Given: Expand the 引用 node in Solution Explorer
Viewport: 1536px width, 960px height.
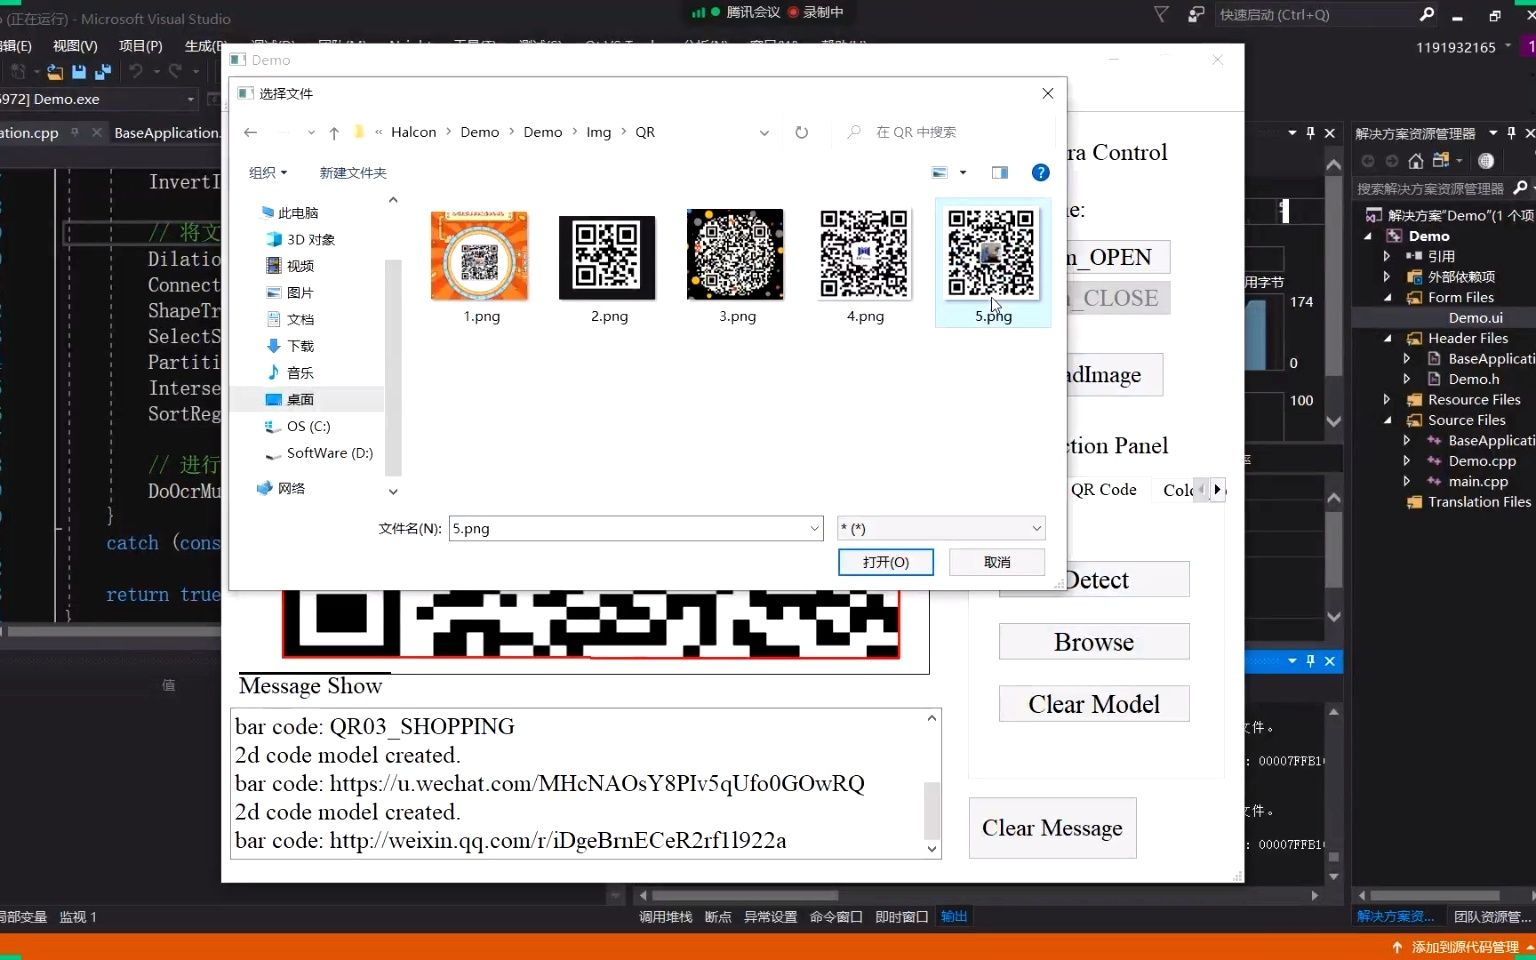Looking at the screenshot, I should click(1387, 256).
